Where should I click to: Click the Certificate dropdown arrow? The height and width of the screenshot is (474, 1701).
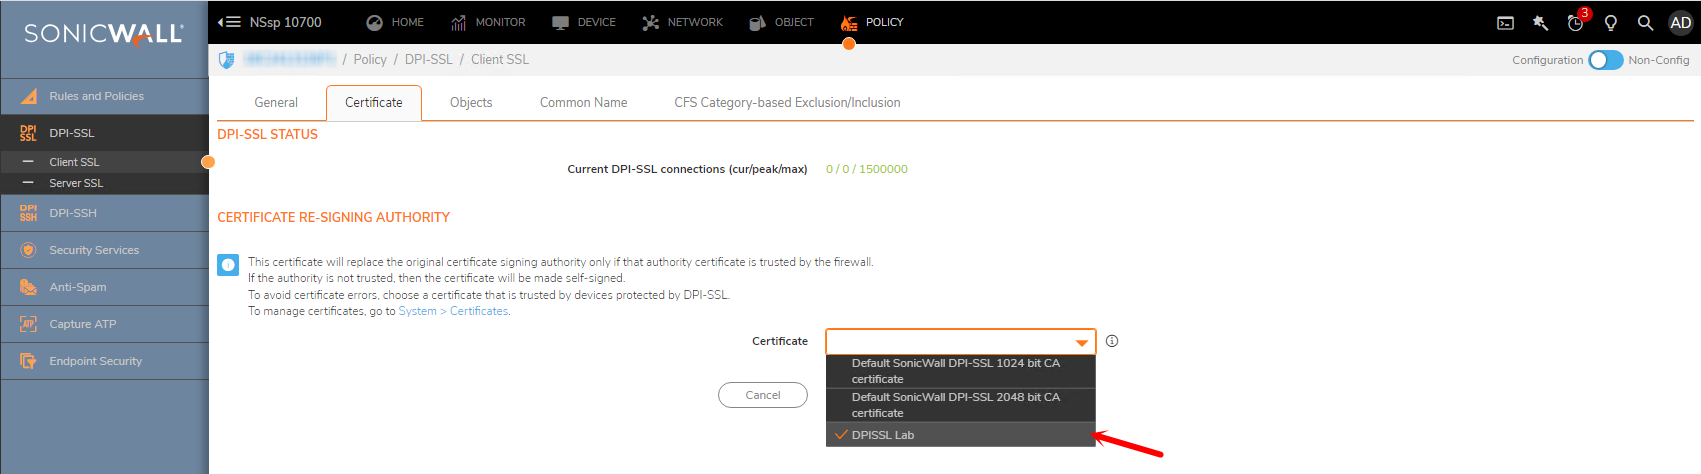point(1081,342)
